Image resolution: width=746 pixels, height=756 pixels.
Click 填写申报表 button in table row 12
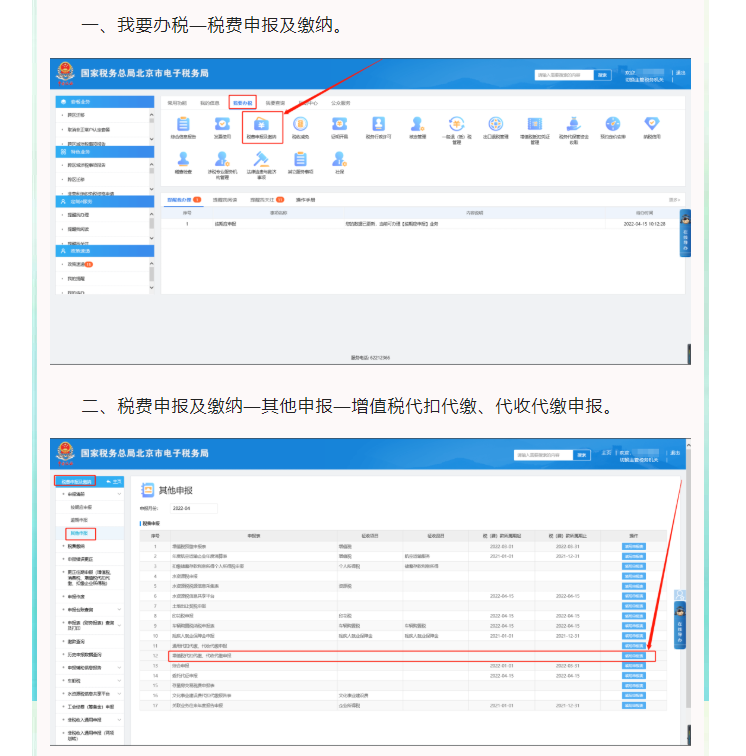coord(634,656)
